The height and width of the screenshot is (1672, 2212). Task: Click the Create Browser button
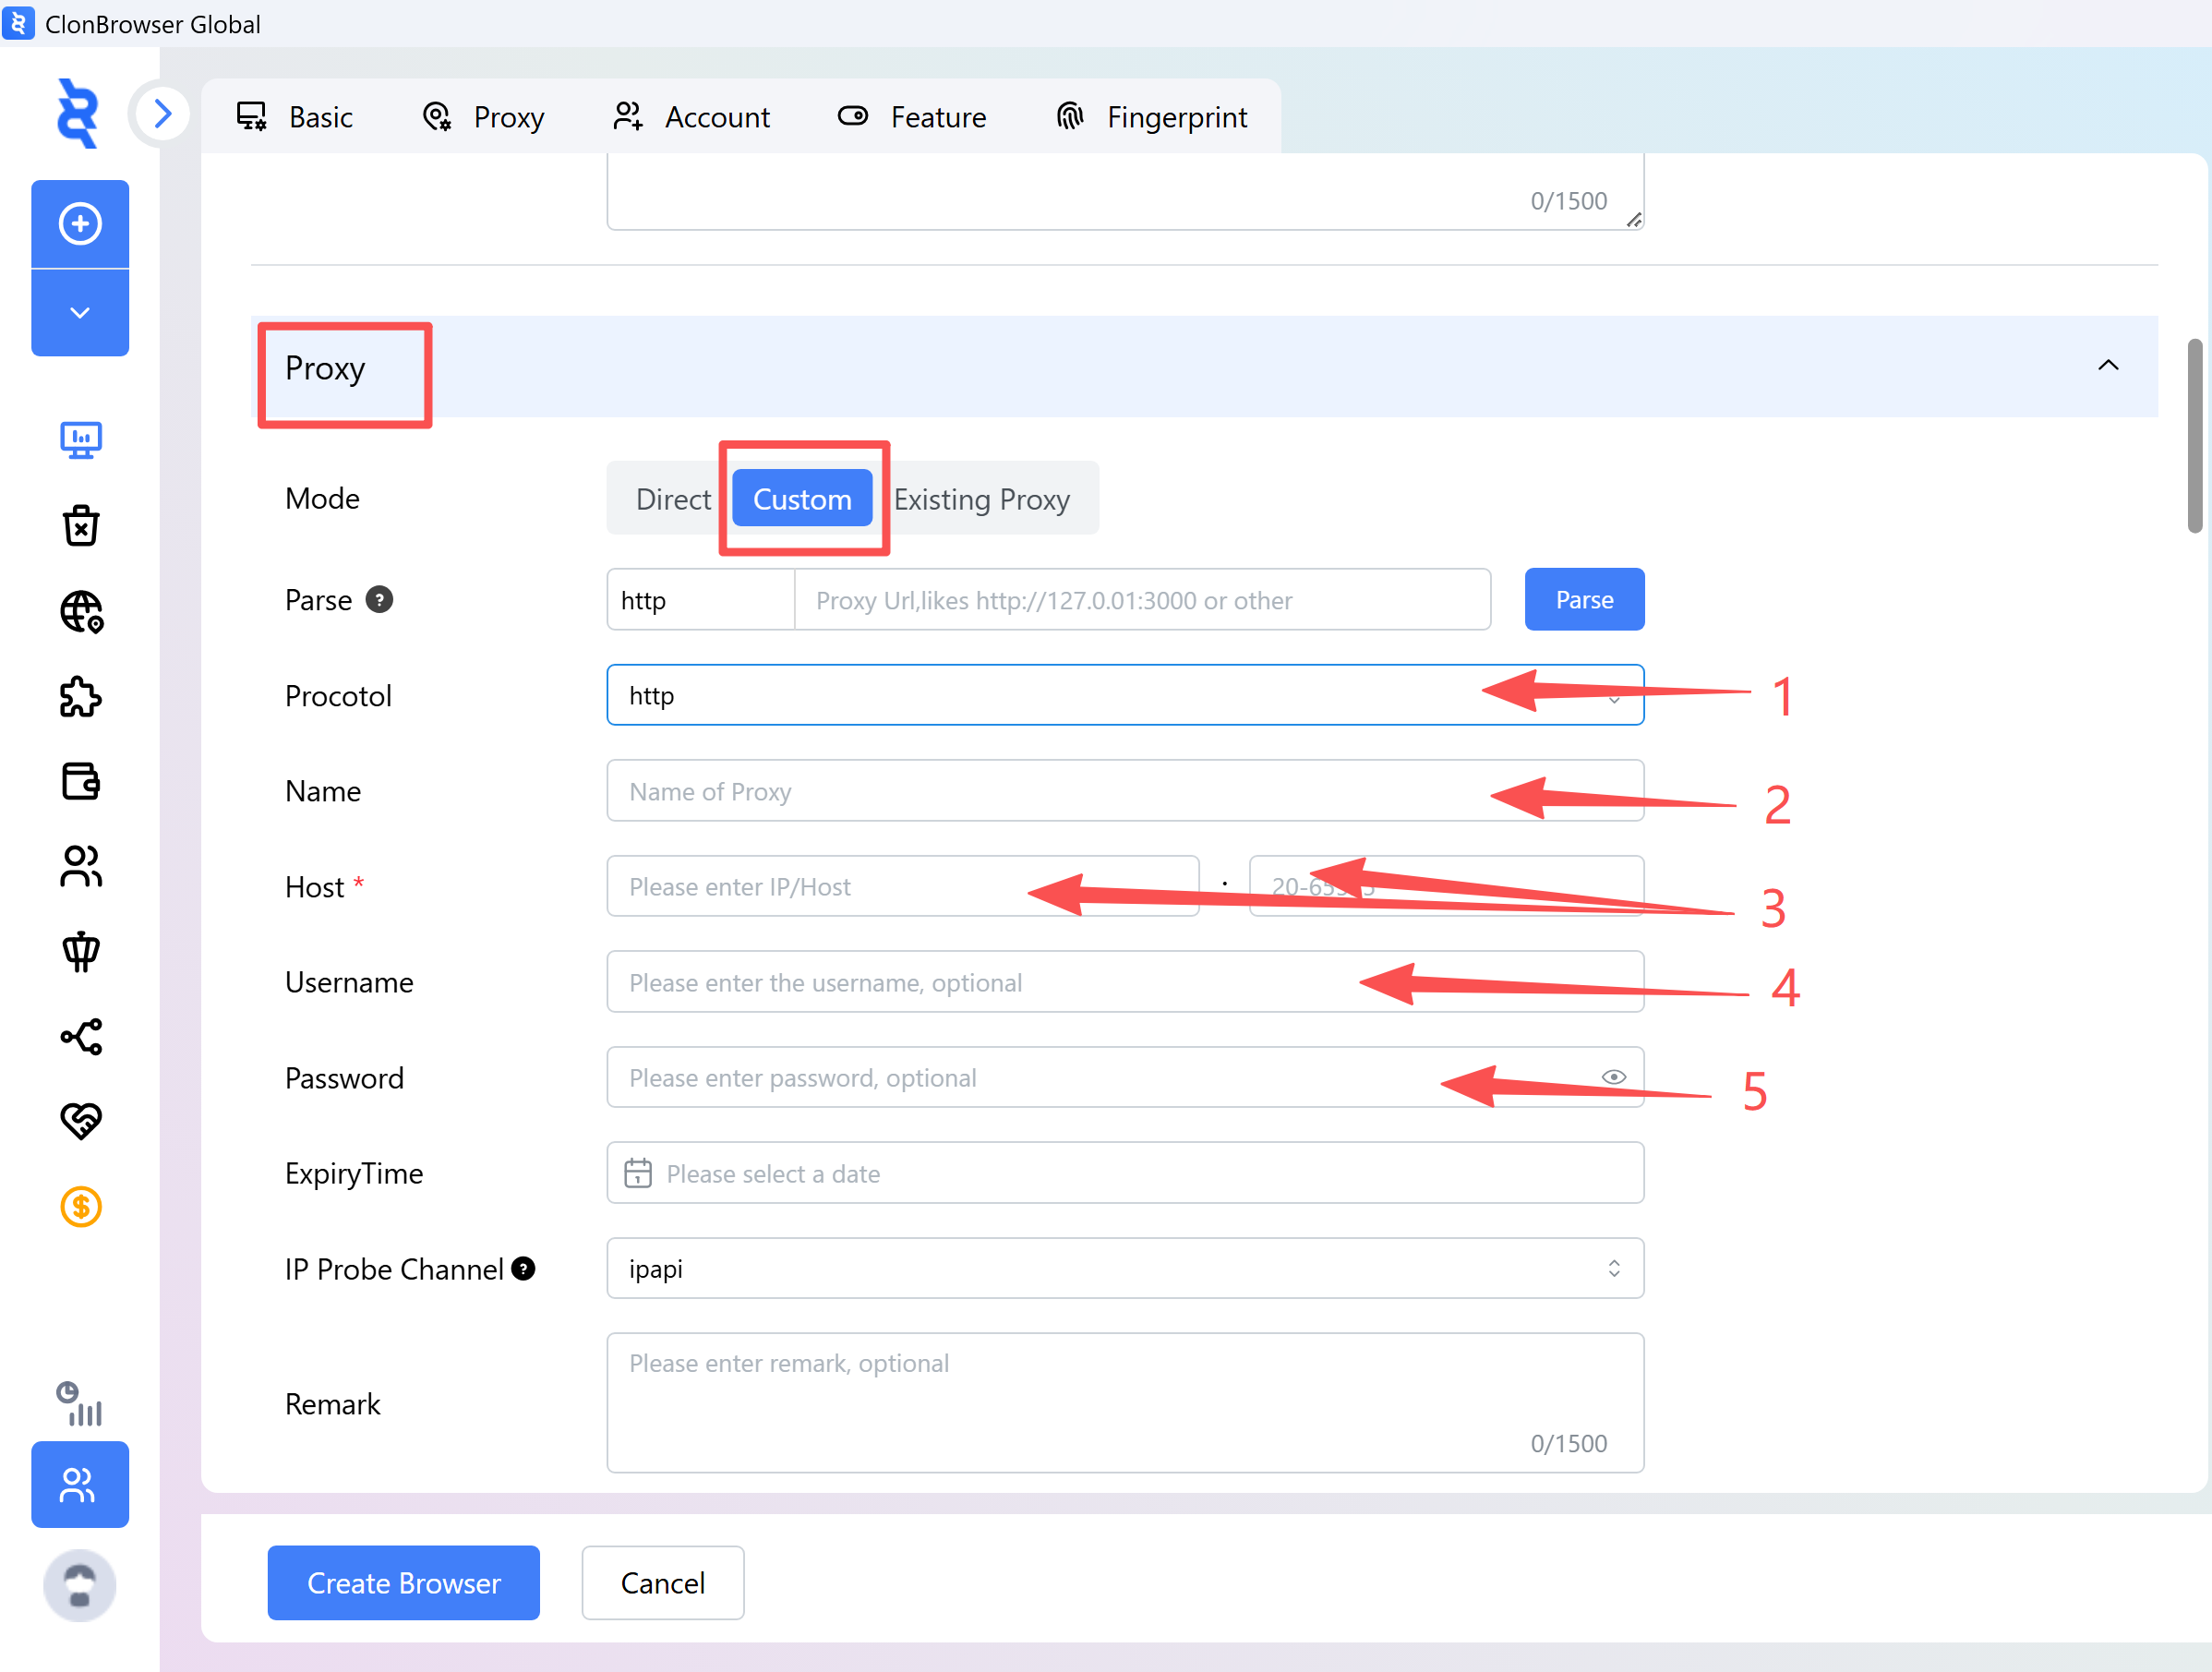[403, 1583]
